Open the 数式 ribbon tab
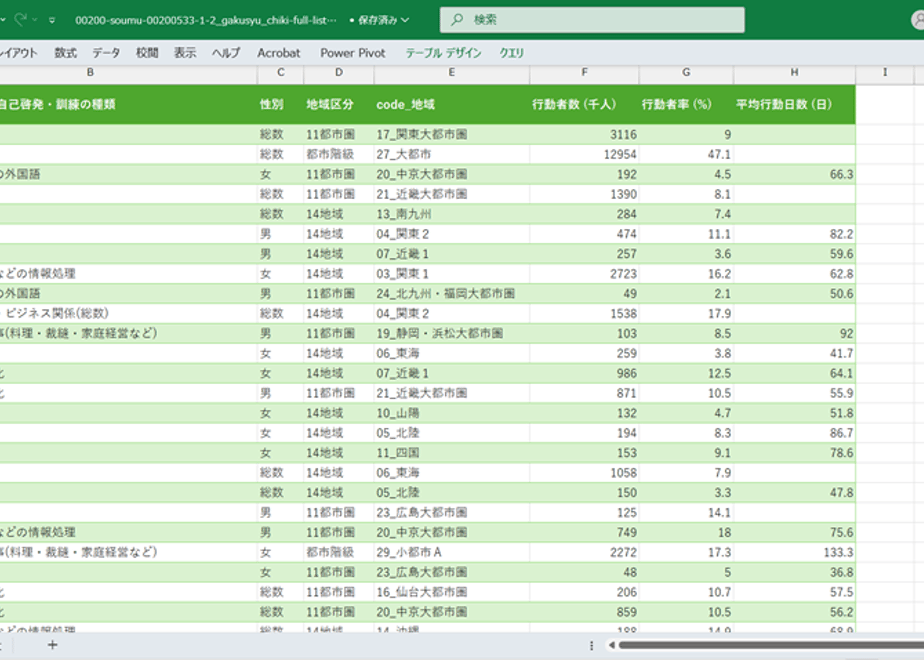924x660 pixels. (x=65, y=53)
